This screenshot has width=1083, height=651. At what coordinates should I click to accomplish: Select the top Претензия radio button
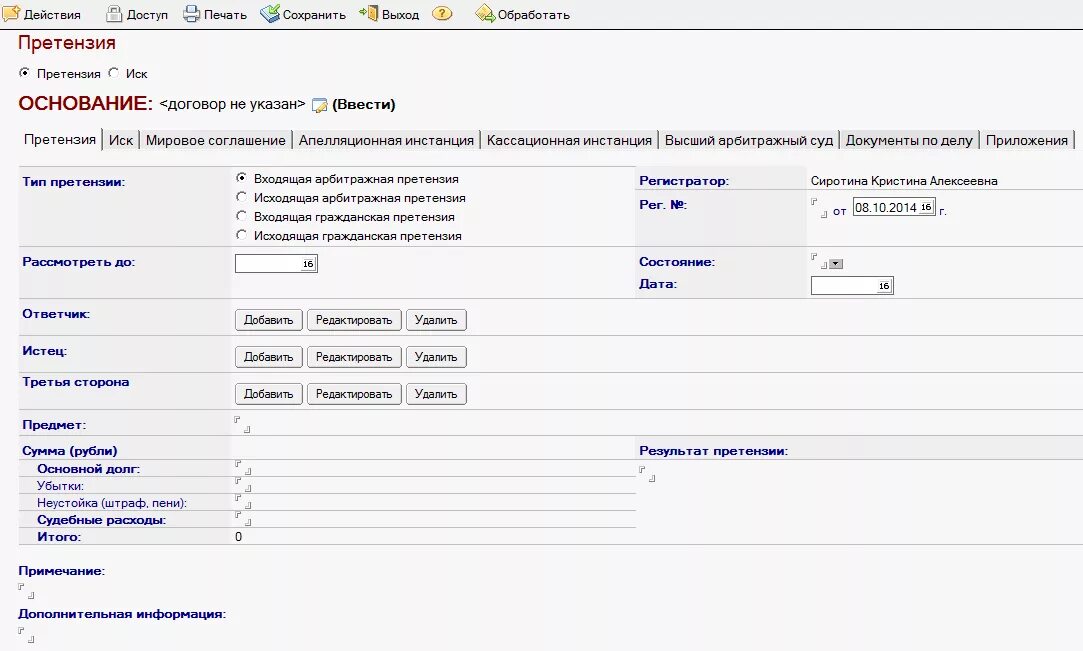click(24, 72)
